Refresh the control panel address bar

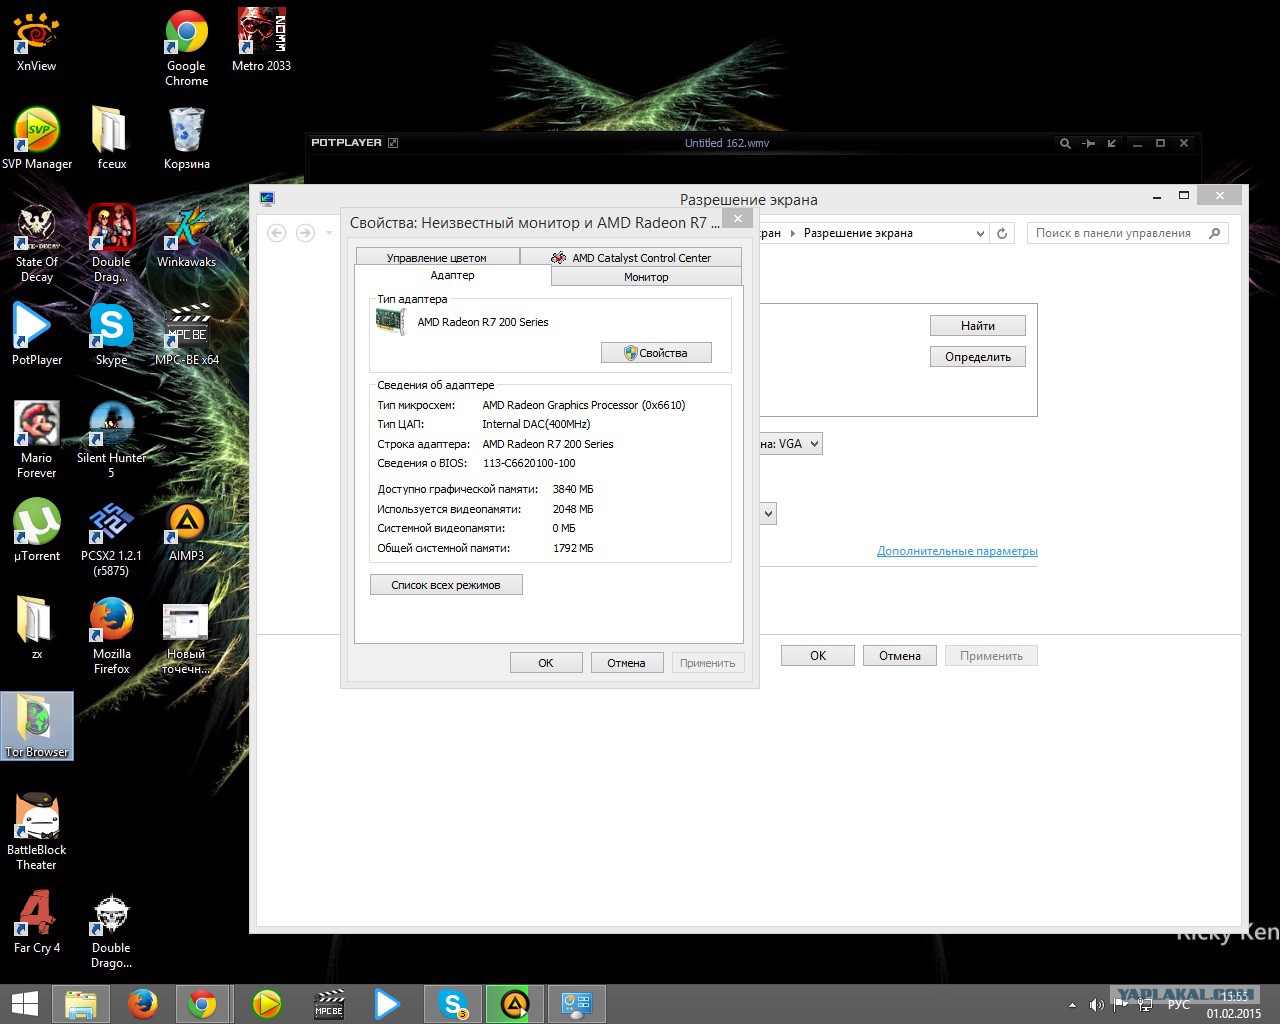point(1002,233)
